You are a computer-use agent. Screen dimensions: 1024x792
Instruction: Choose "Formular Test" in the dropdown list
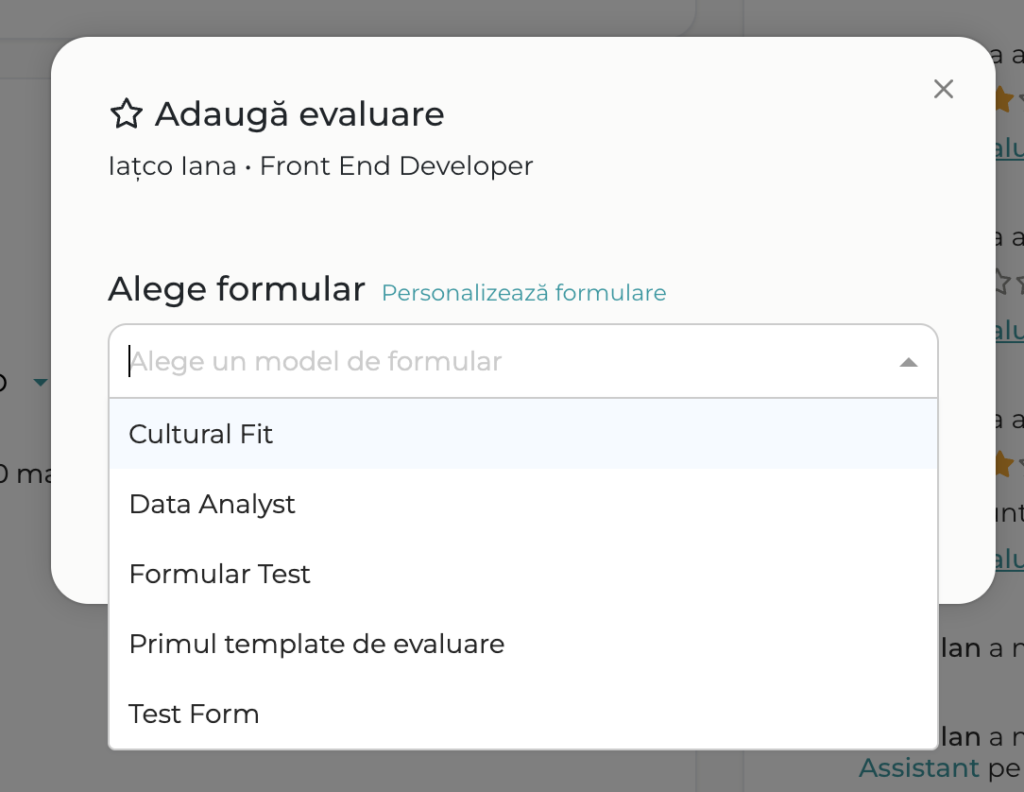(219, 574)
